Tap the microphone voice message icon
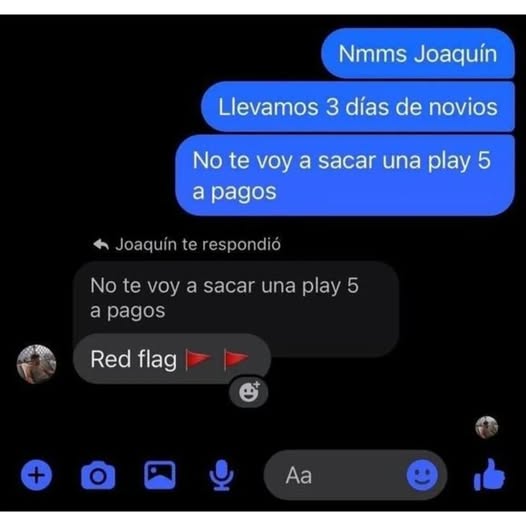 coord(221,475)
